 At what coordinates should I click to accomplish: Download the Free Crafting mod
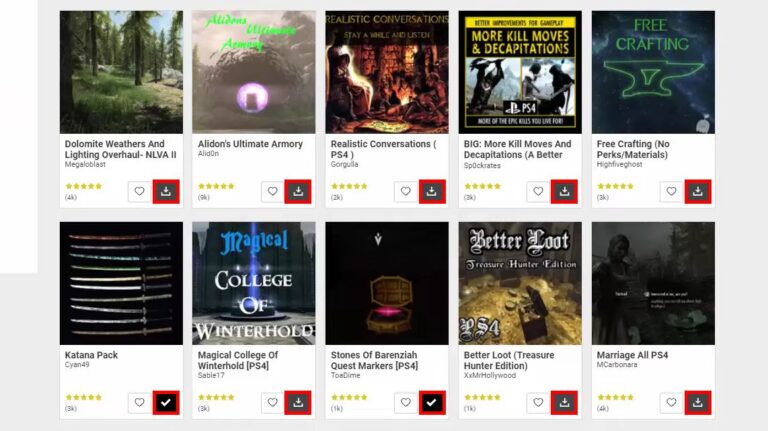(697, 192)
